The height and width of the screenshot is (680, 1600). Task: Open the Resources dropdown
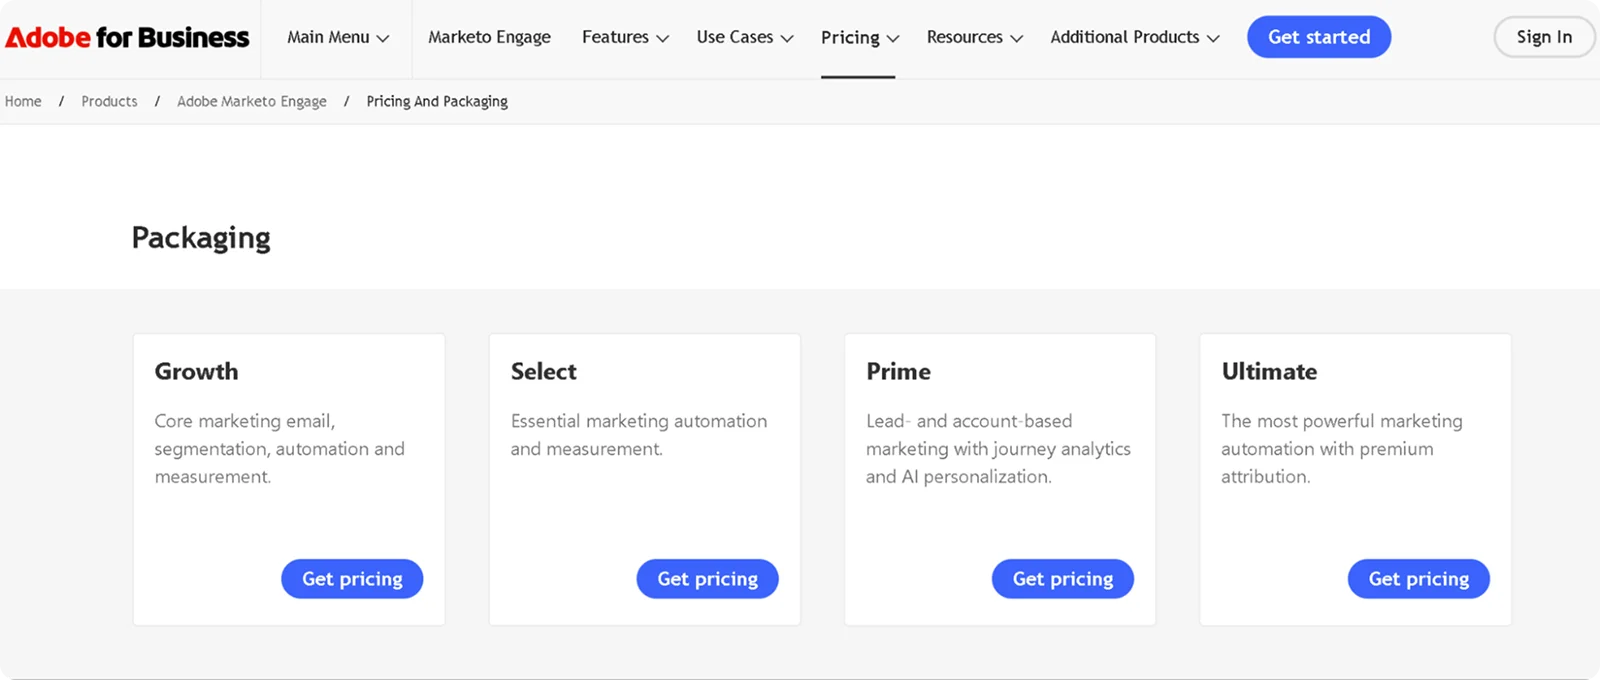pos(975,37)
